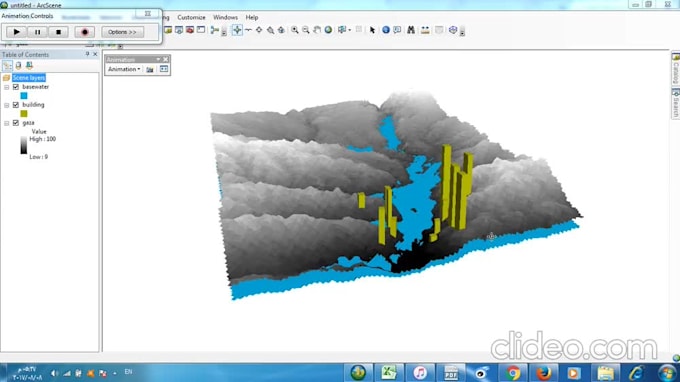Viewport: 680px width, 382px height.
Task: Click the 3D cube view settings icon
Action: (453, 30)
